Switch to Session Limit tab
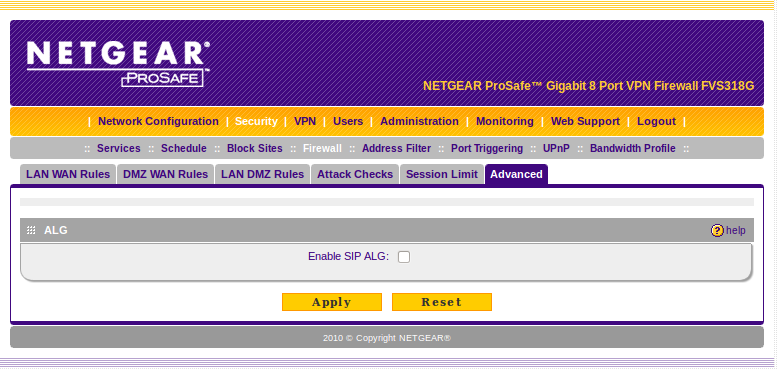Viewport: 777px width, 369px height. coord(442,174)
